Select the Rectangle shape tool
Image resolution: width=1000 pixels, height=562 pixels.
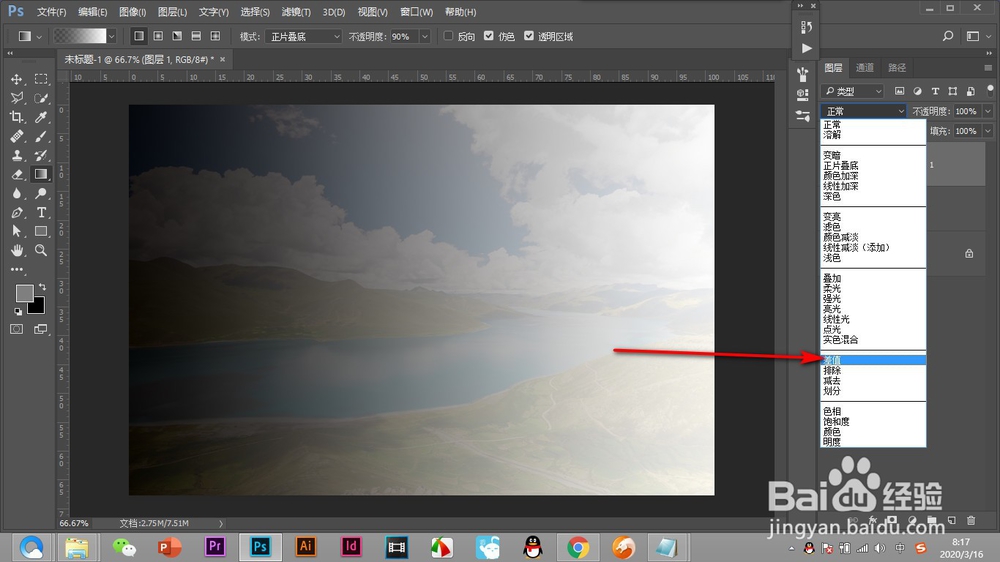tap(41, 231)
